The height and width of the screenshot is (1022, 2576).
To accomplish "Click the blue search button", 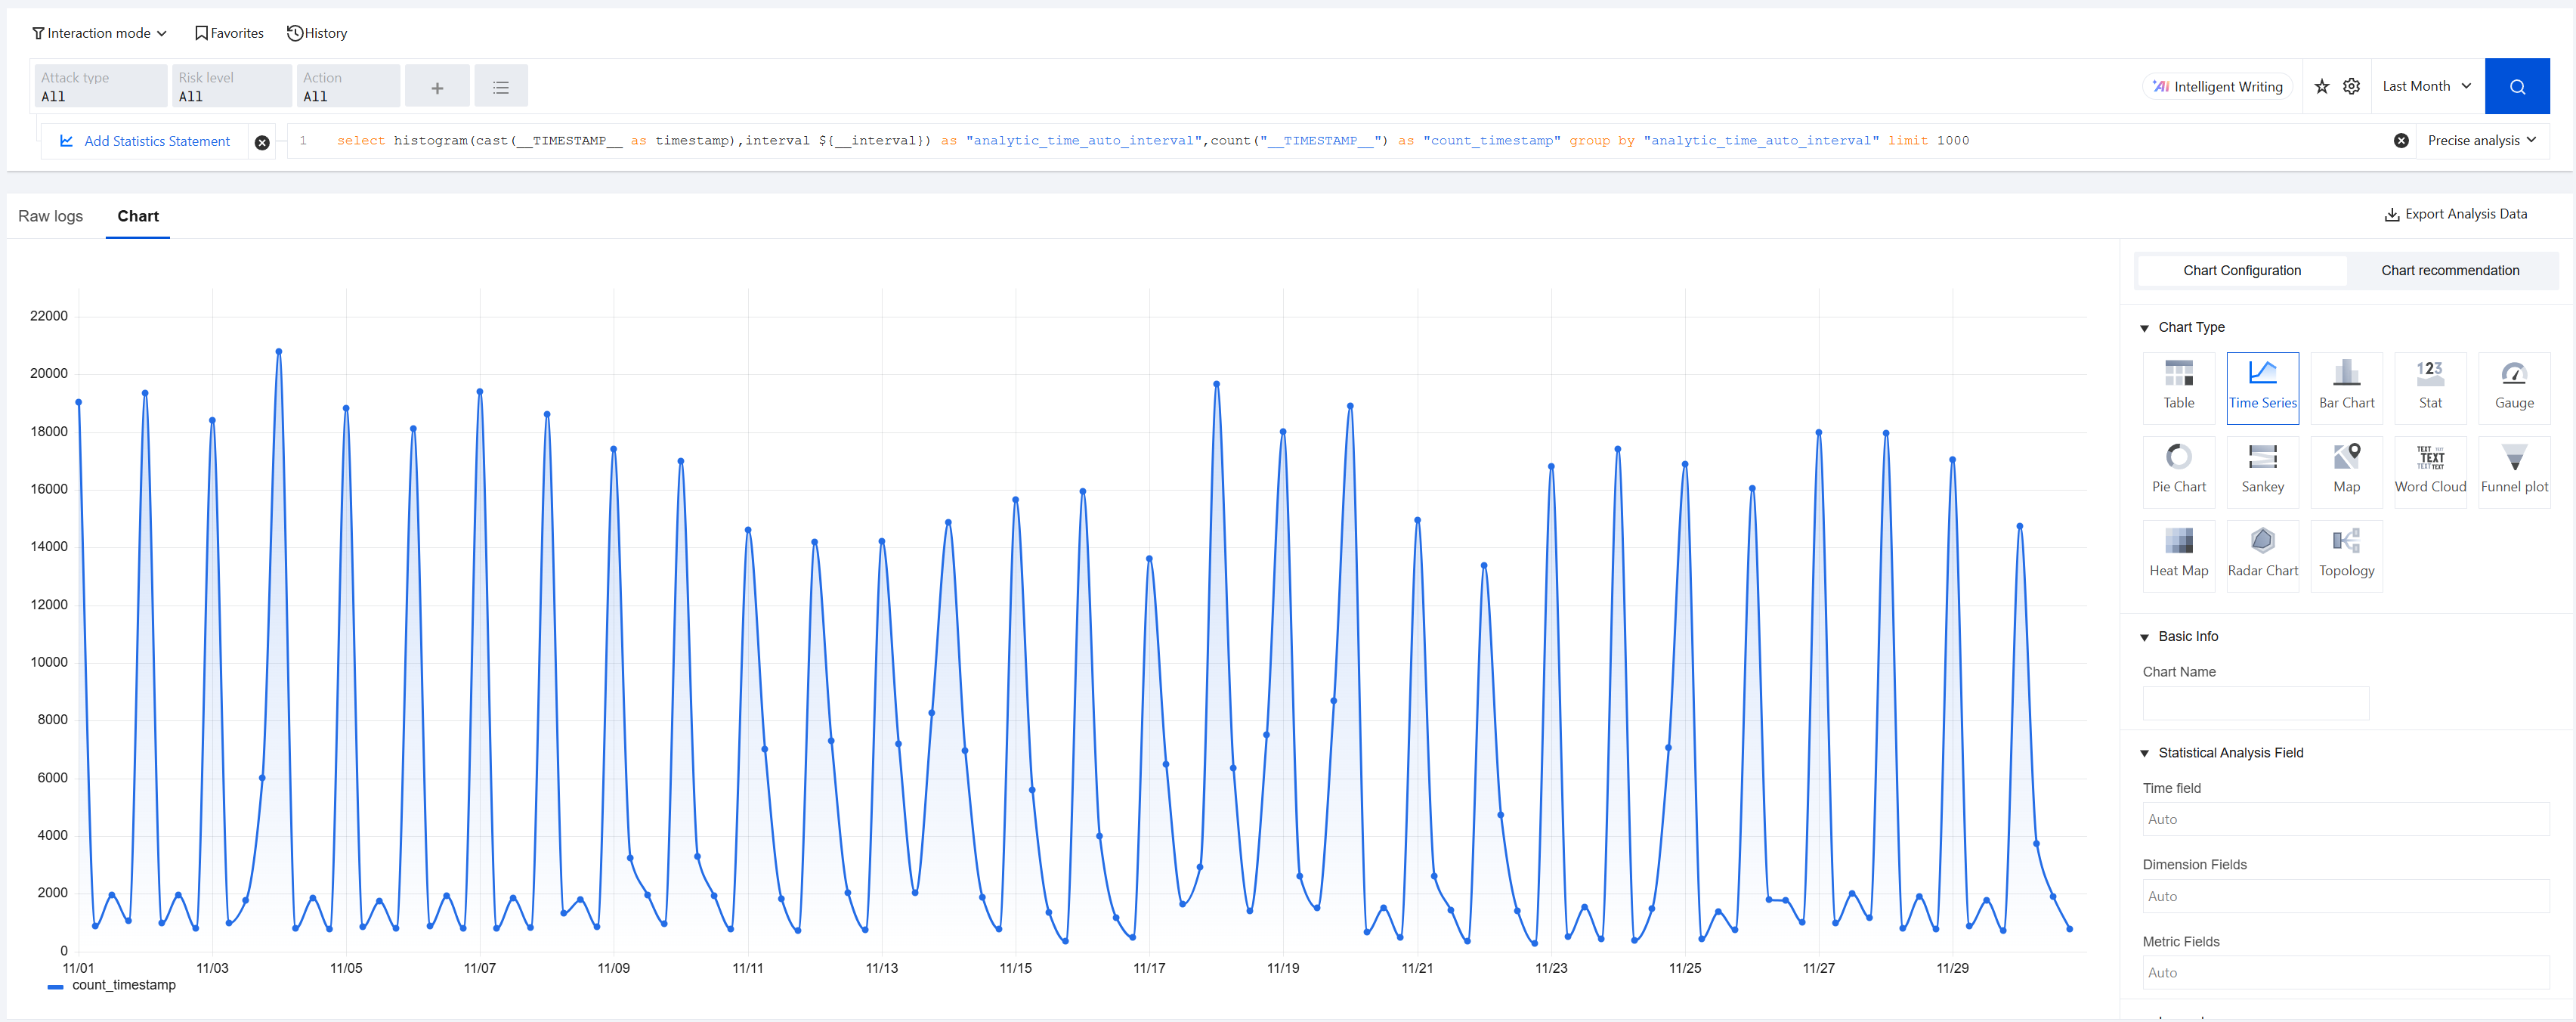I will click(x=2516, y=86).
